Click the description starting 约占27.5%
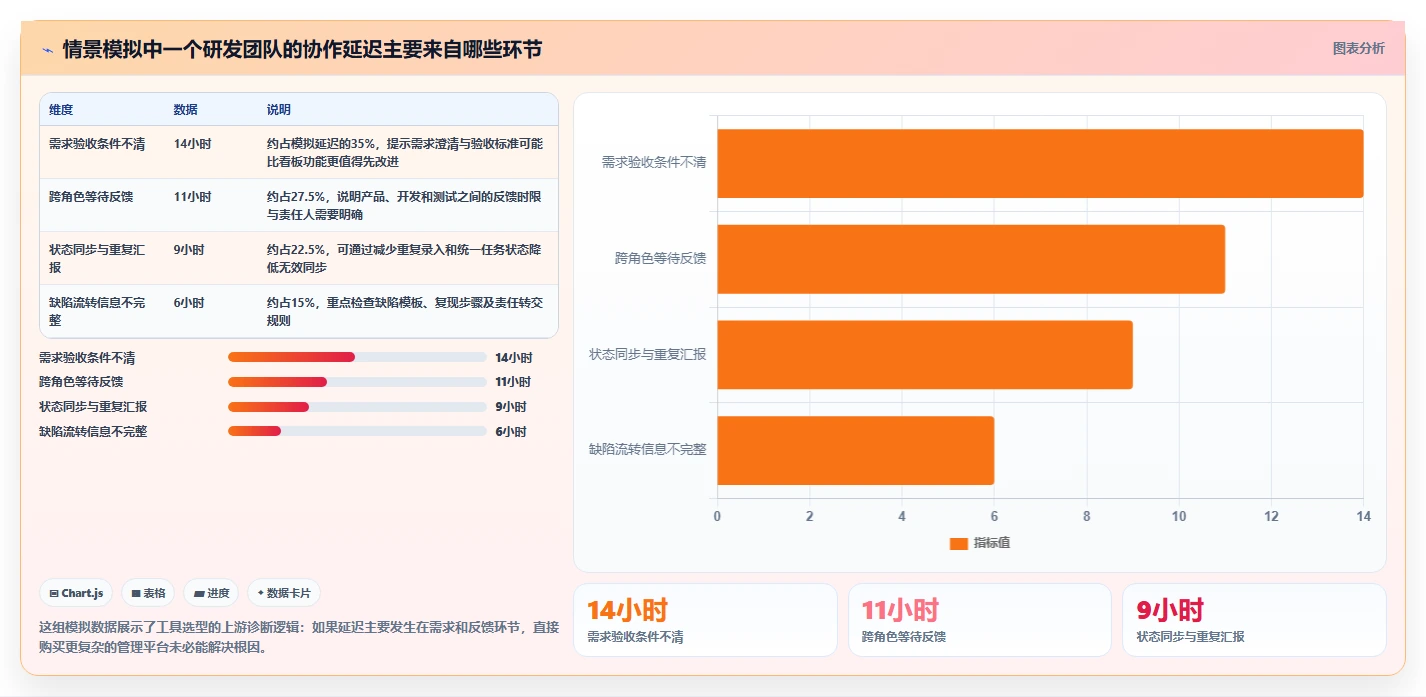 coord(405,205)
